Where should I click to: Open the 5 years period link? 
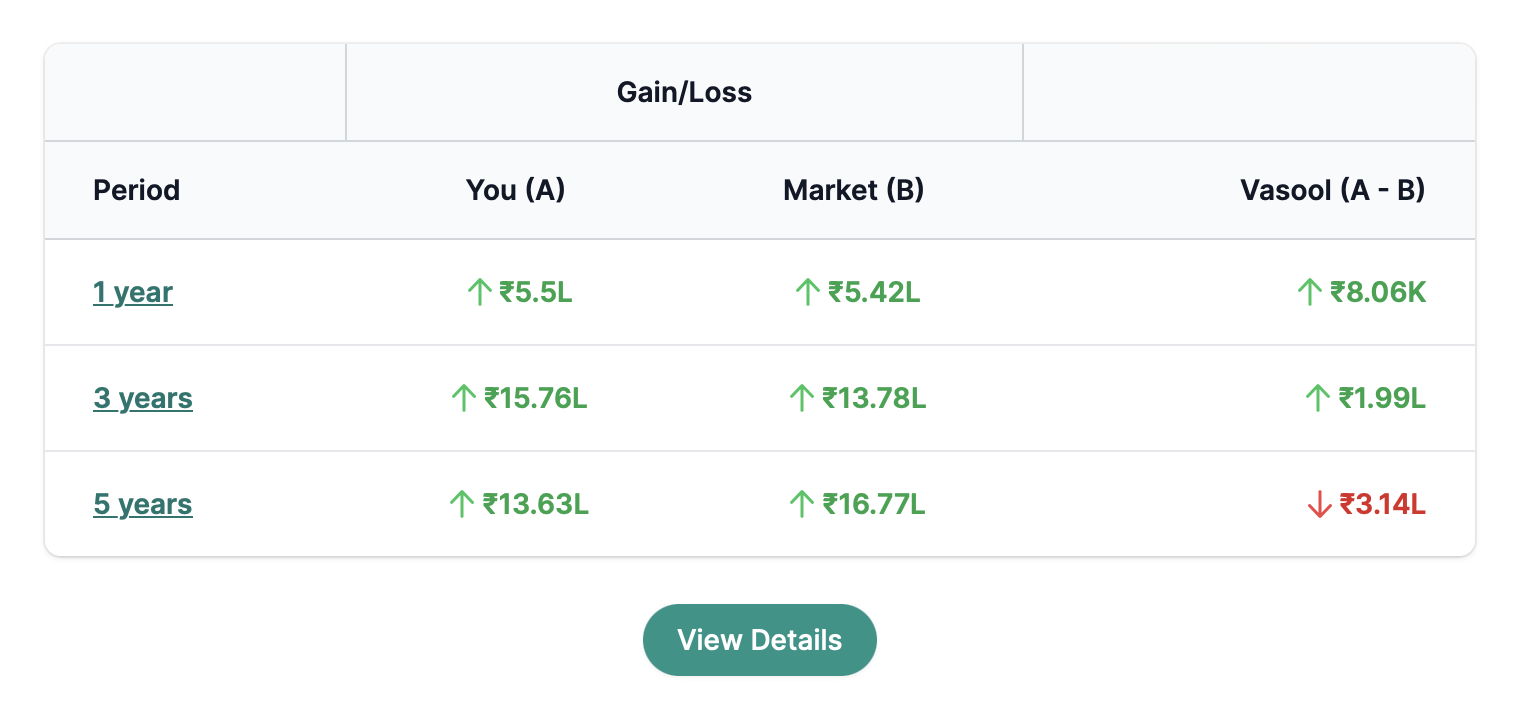click(143, 505)
